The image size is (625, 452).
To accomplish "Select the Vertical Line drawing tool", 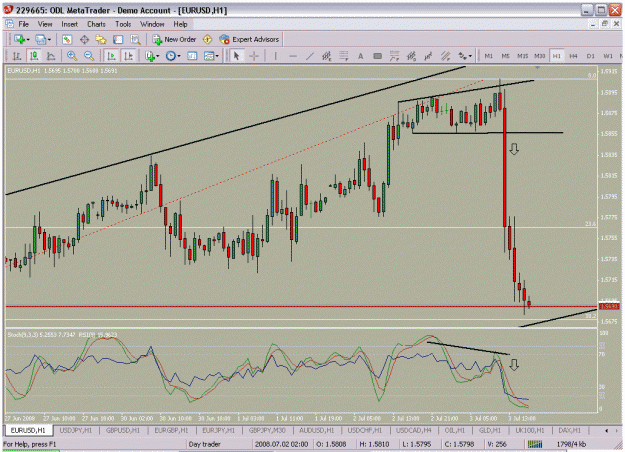I will click(x=275, y=56).
